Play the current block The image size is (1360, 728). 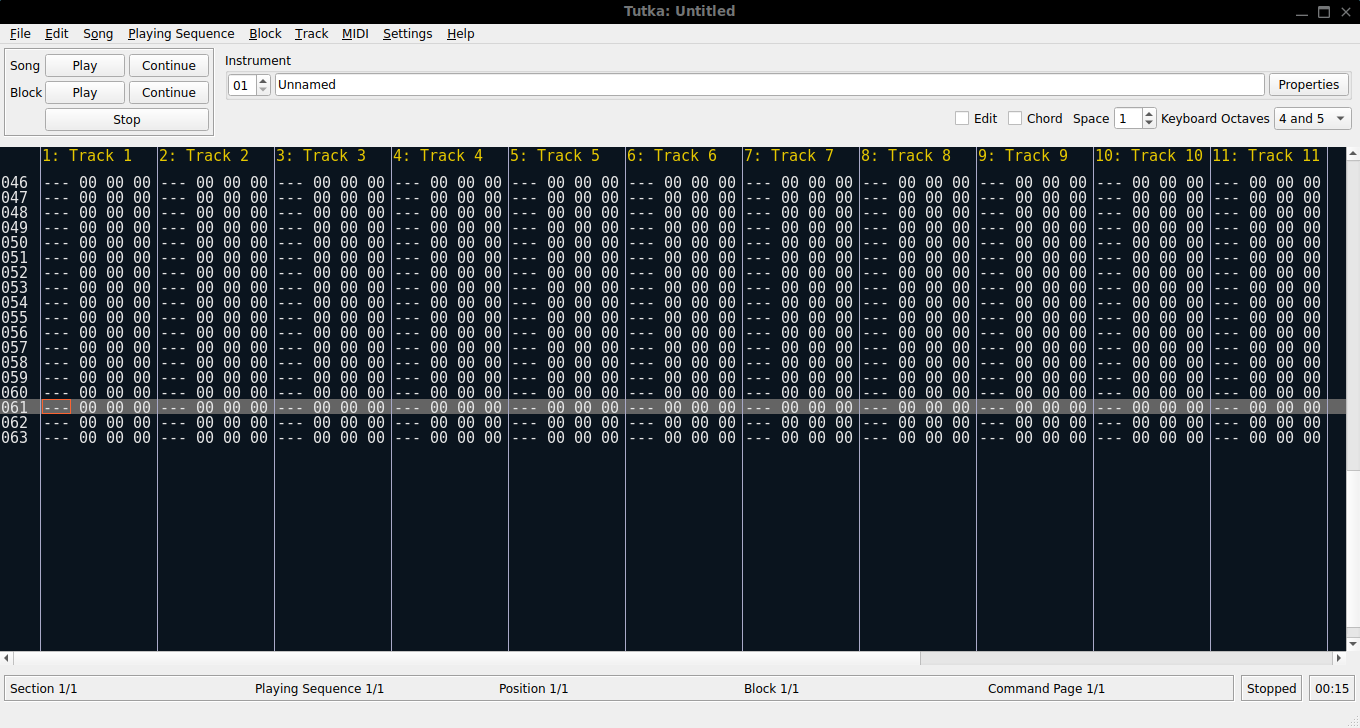point(84,92)
